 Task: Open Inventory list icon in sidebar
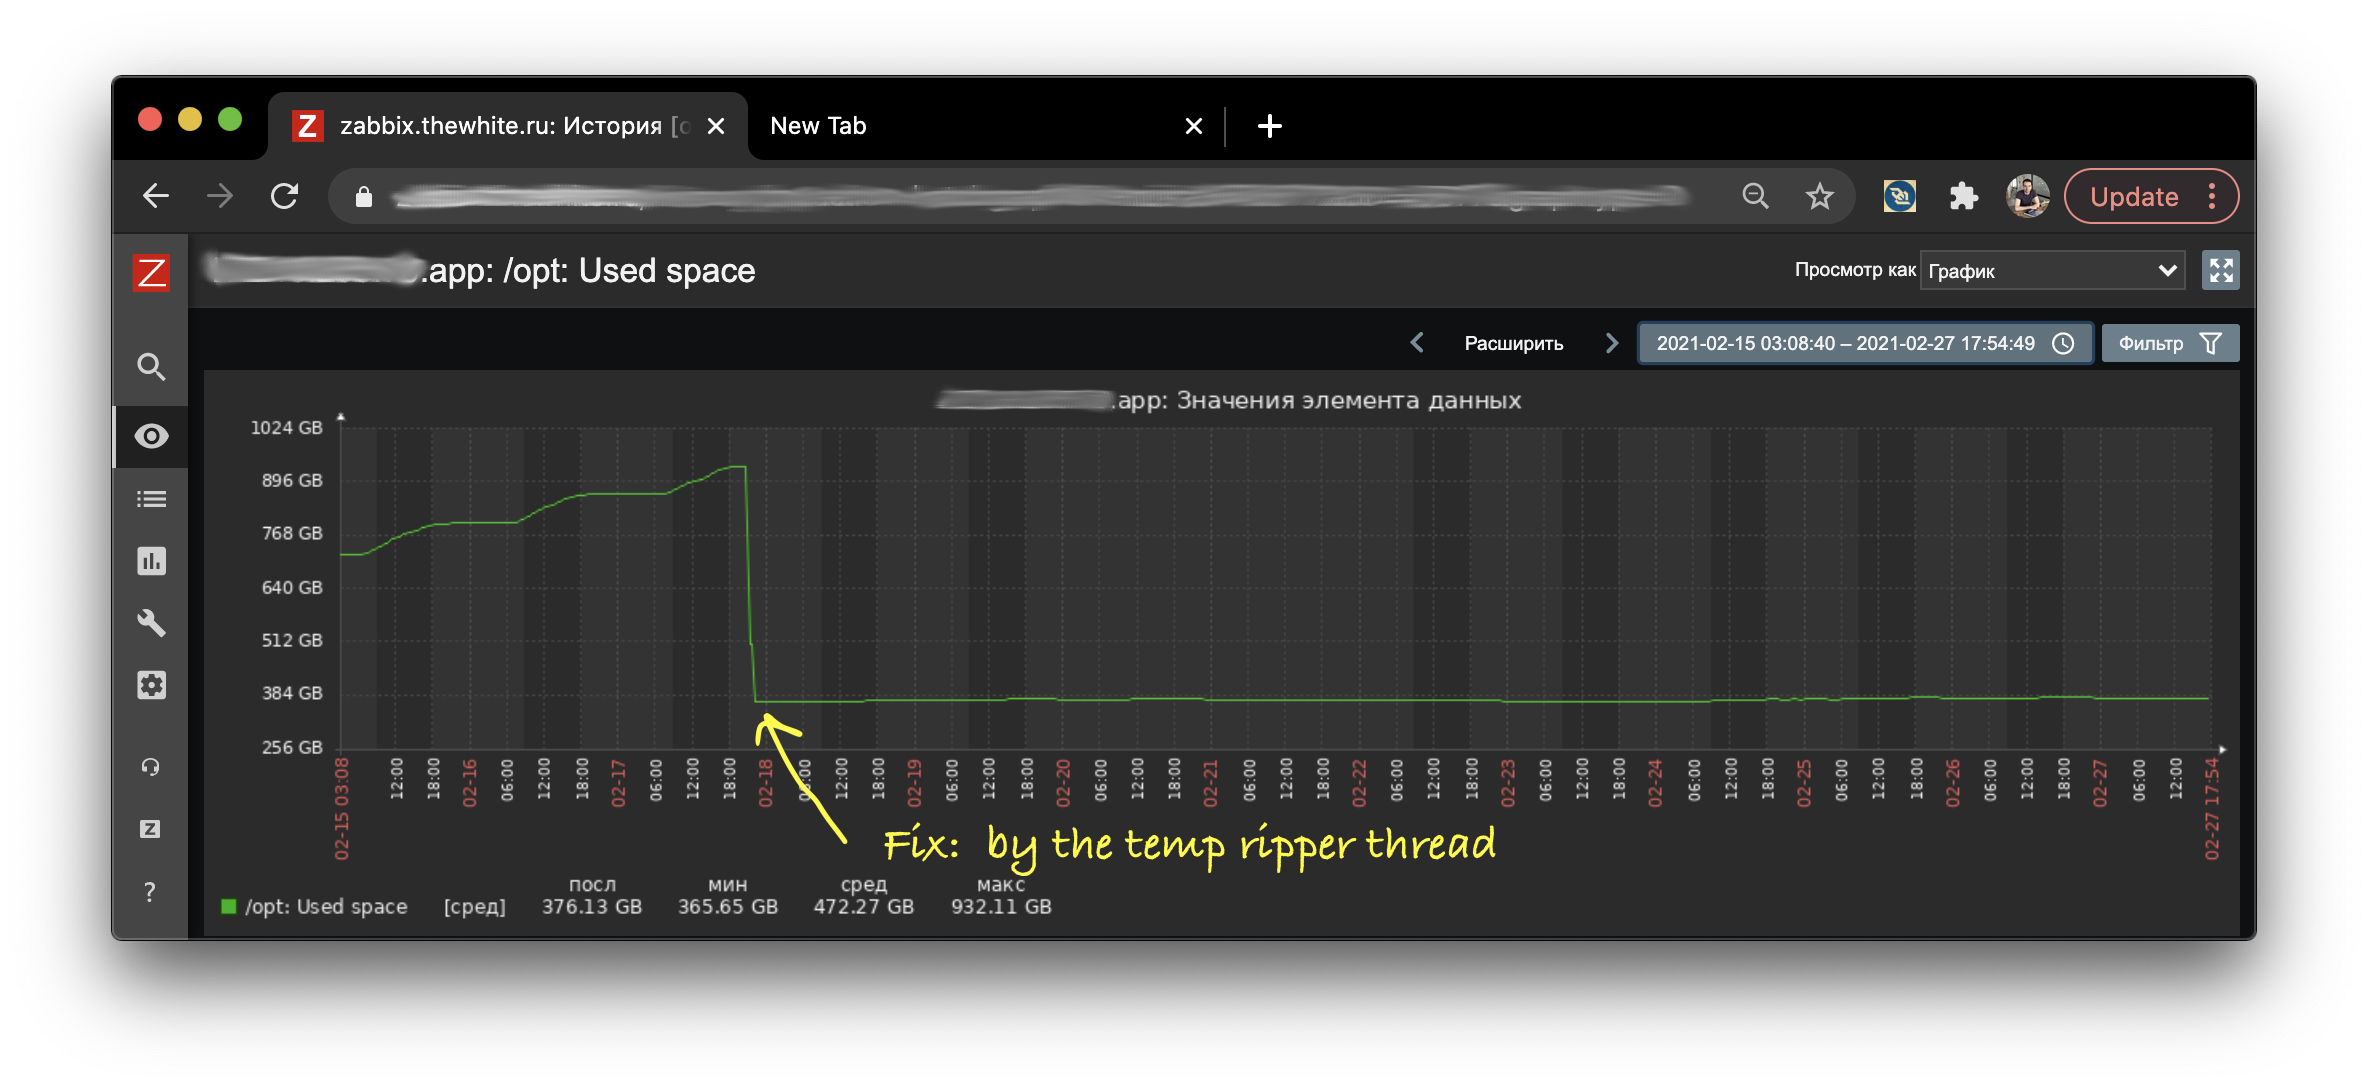pos(151,499)
